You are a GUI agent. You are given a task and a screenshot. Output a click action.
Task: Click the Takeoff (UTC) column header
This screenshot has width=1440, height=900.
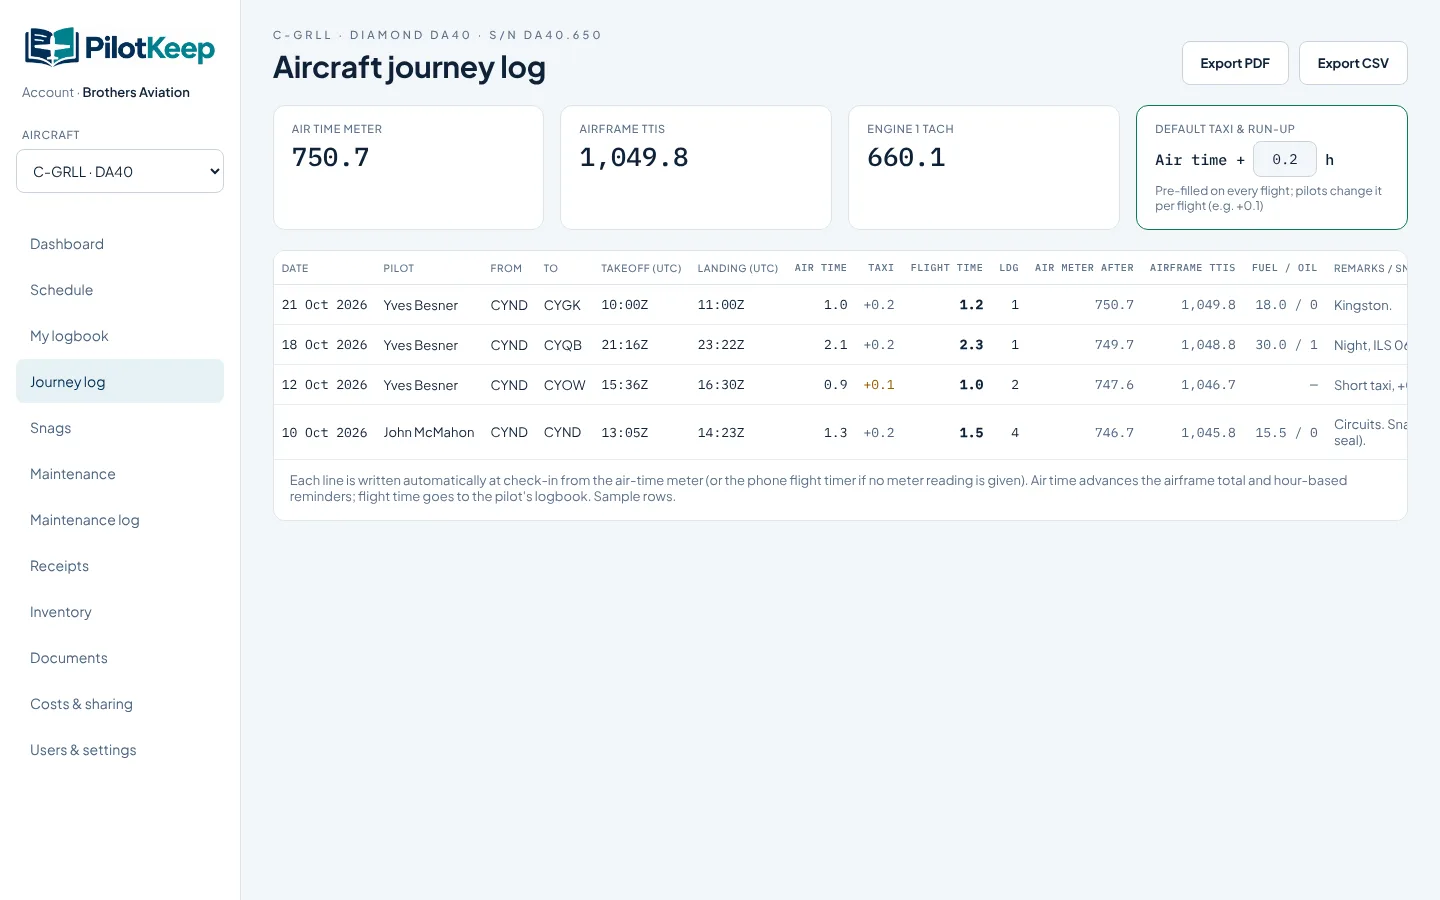pos(641,268)
